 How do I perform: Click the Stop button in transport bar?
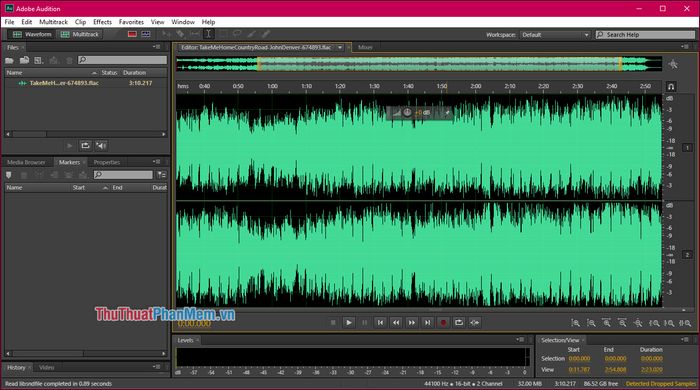point(333,322)
